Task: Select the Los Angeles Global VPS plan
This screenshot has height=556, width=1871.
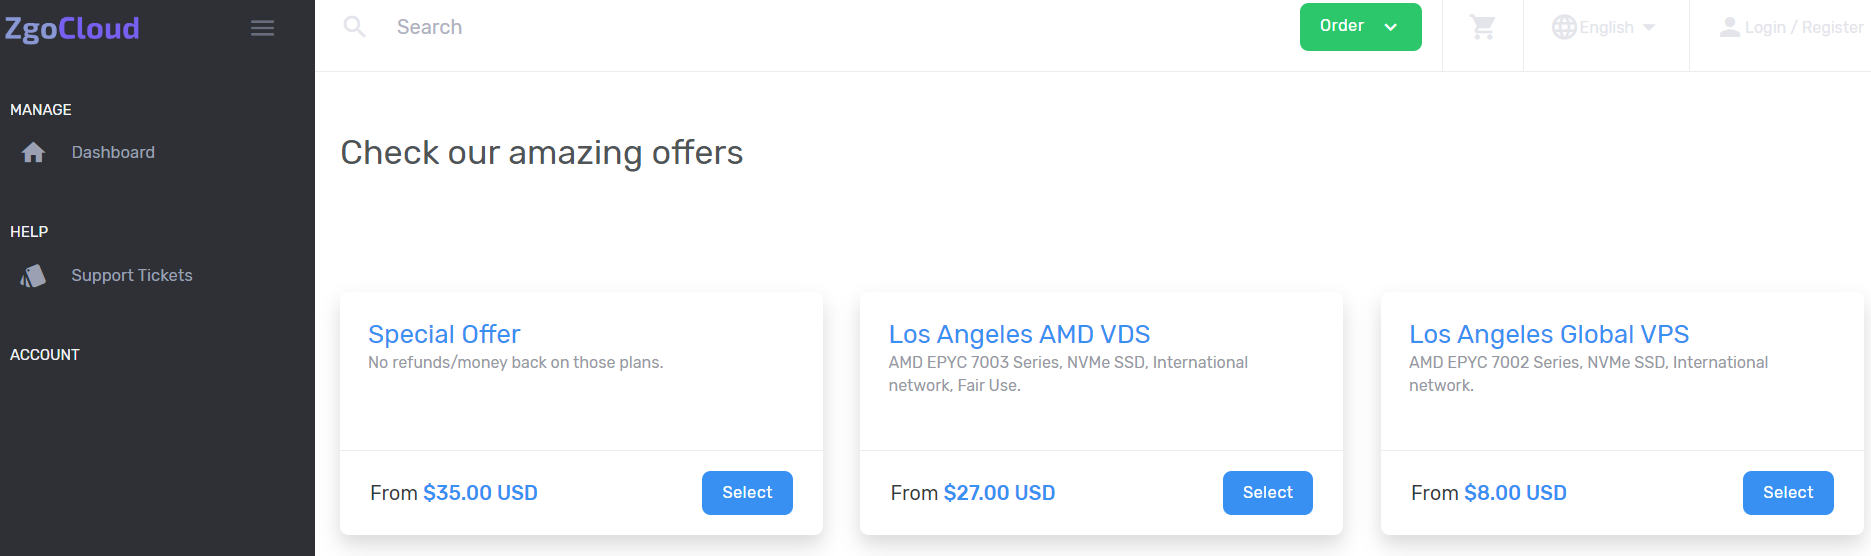Action: [x=1788, y=493]
